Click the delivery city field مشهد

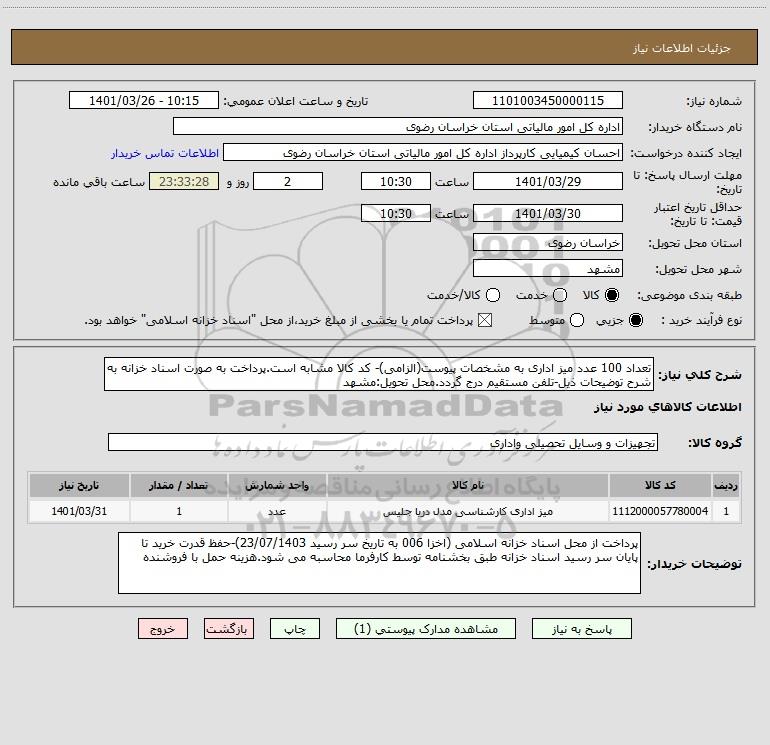(548, 268)
